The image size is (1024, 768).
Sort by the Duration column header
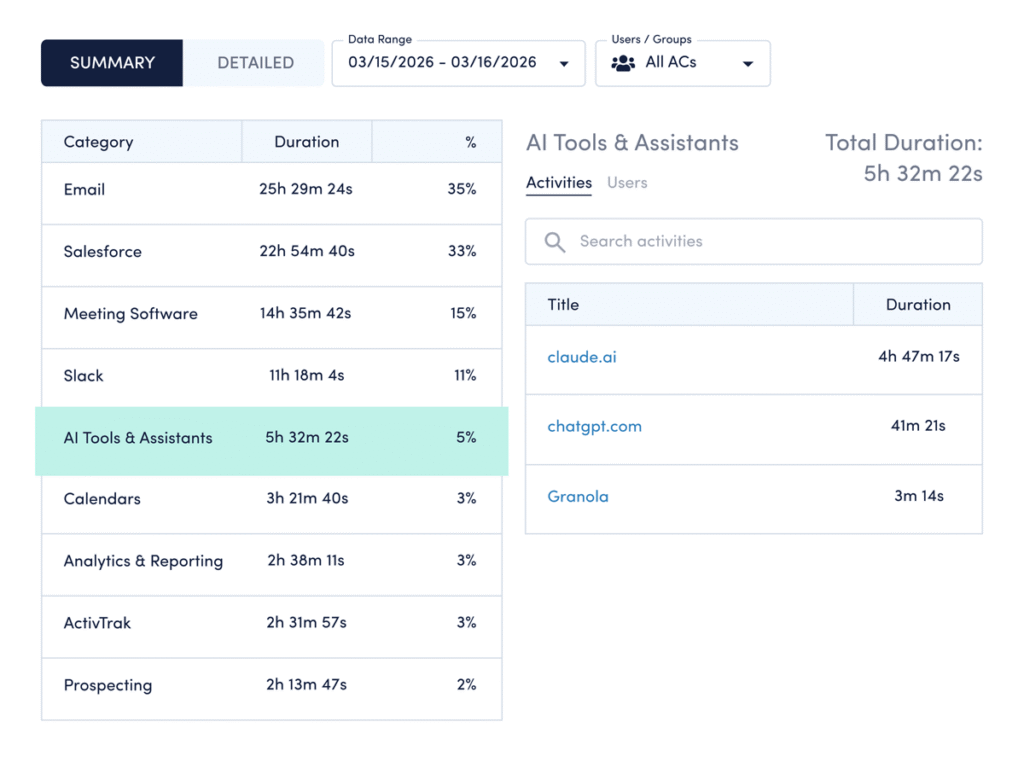tap(306, 141)
